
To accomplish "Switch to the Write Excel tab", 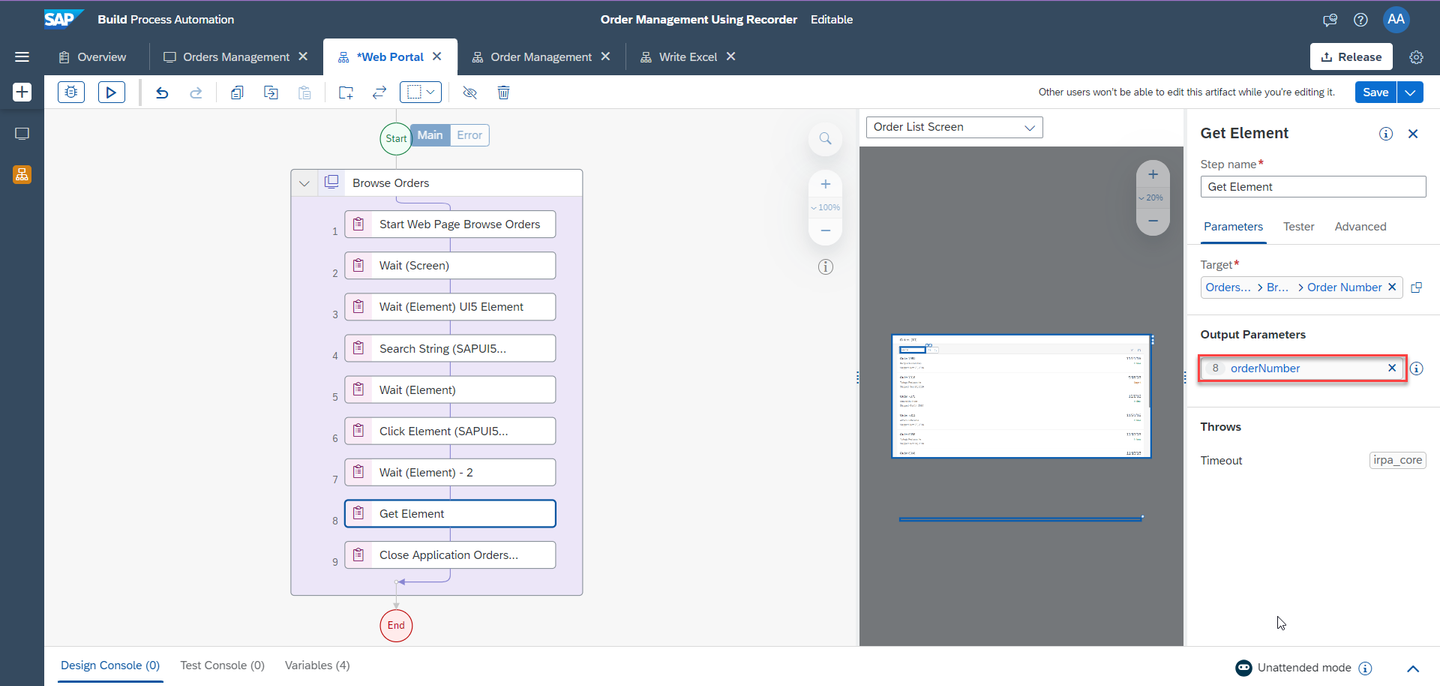I will tap(688, 57).
